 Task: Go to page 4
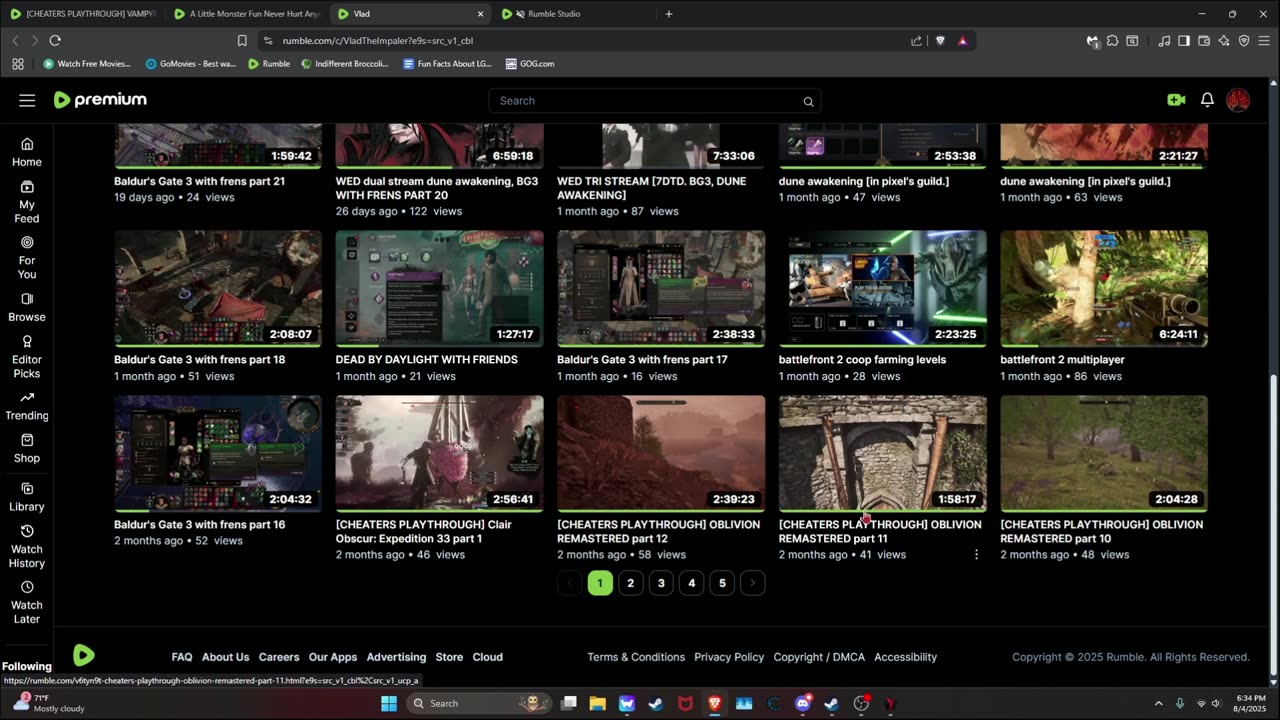[x=692, y=583]
